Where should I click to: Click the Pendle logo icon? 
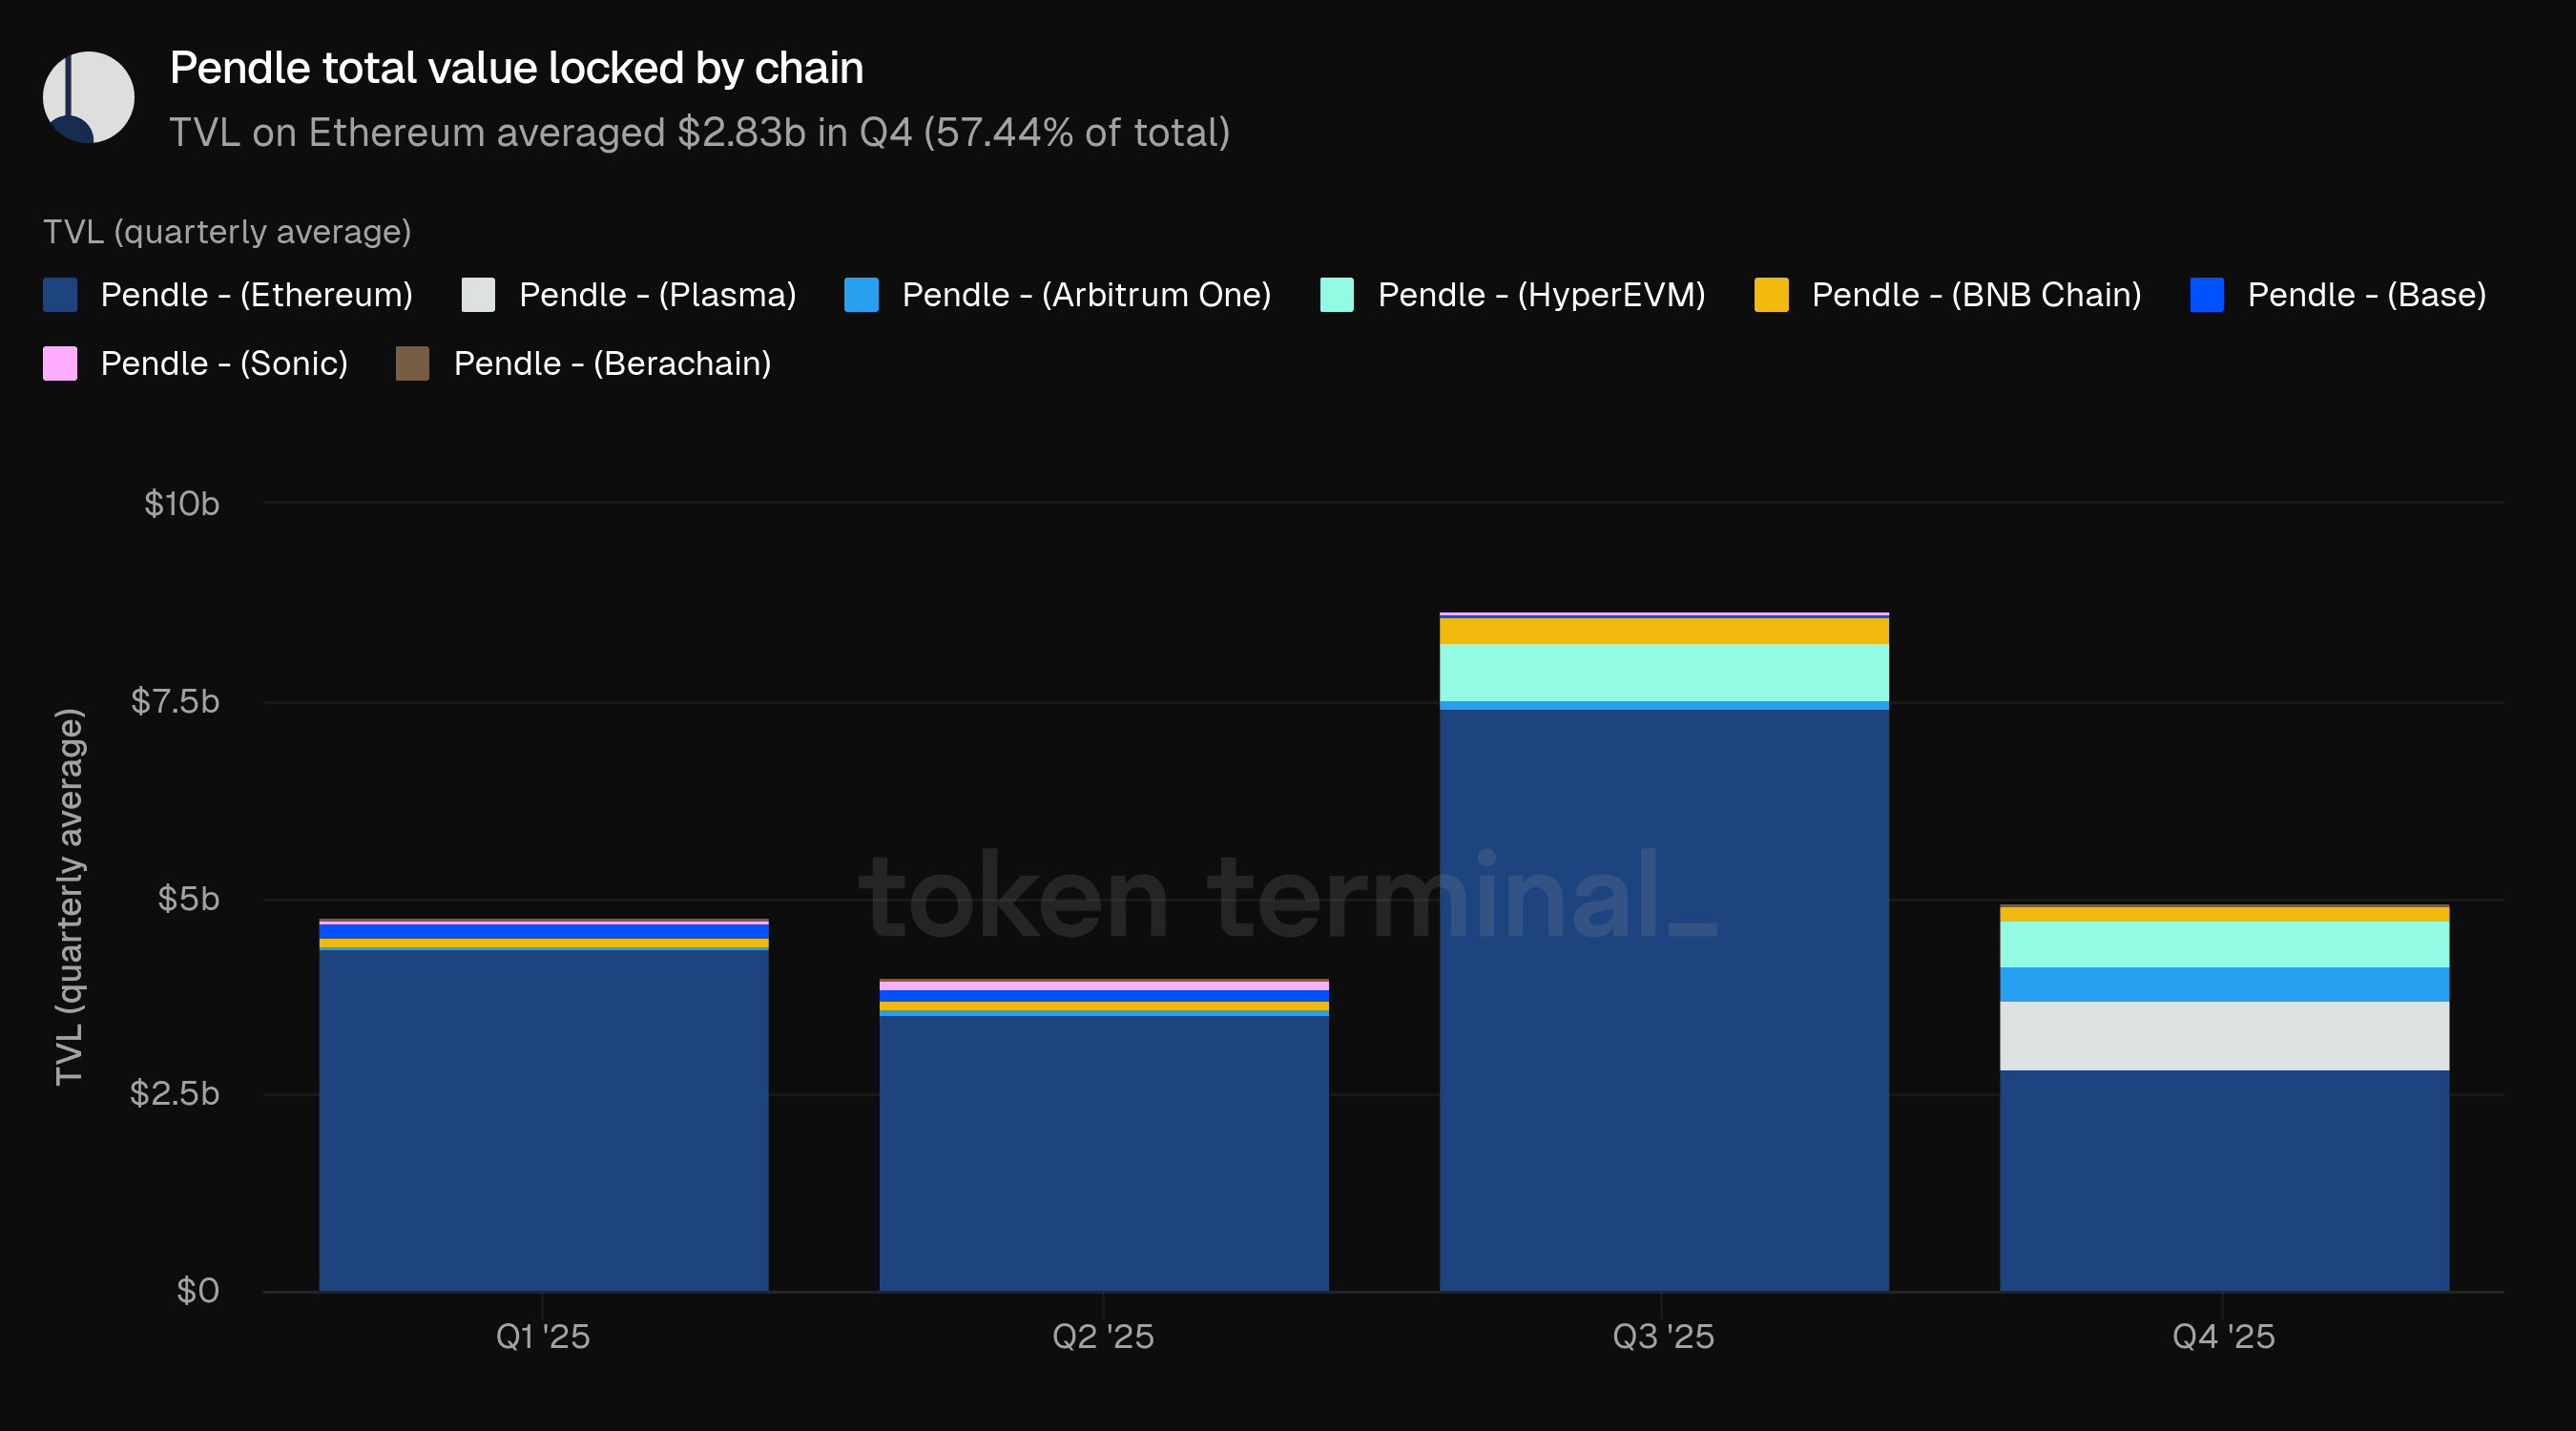pos(88,97)
